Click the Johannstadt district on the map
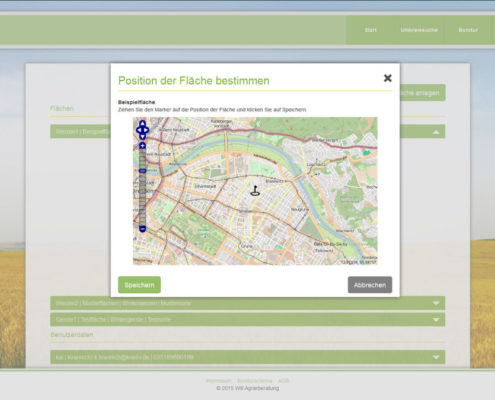This screenshot has height=400, width=495. 205,186
